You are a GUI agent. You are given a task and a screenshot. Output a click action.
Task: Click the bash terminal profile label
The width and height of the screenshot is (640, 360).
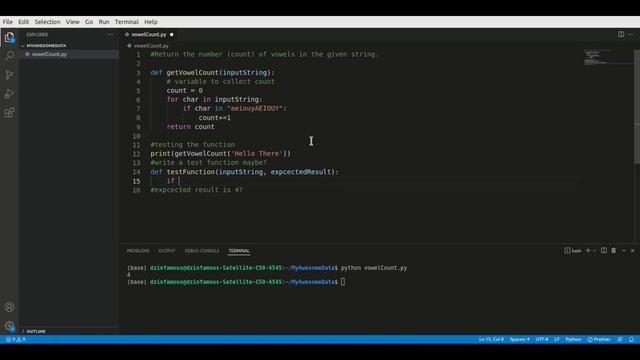point(573,251)
